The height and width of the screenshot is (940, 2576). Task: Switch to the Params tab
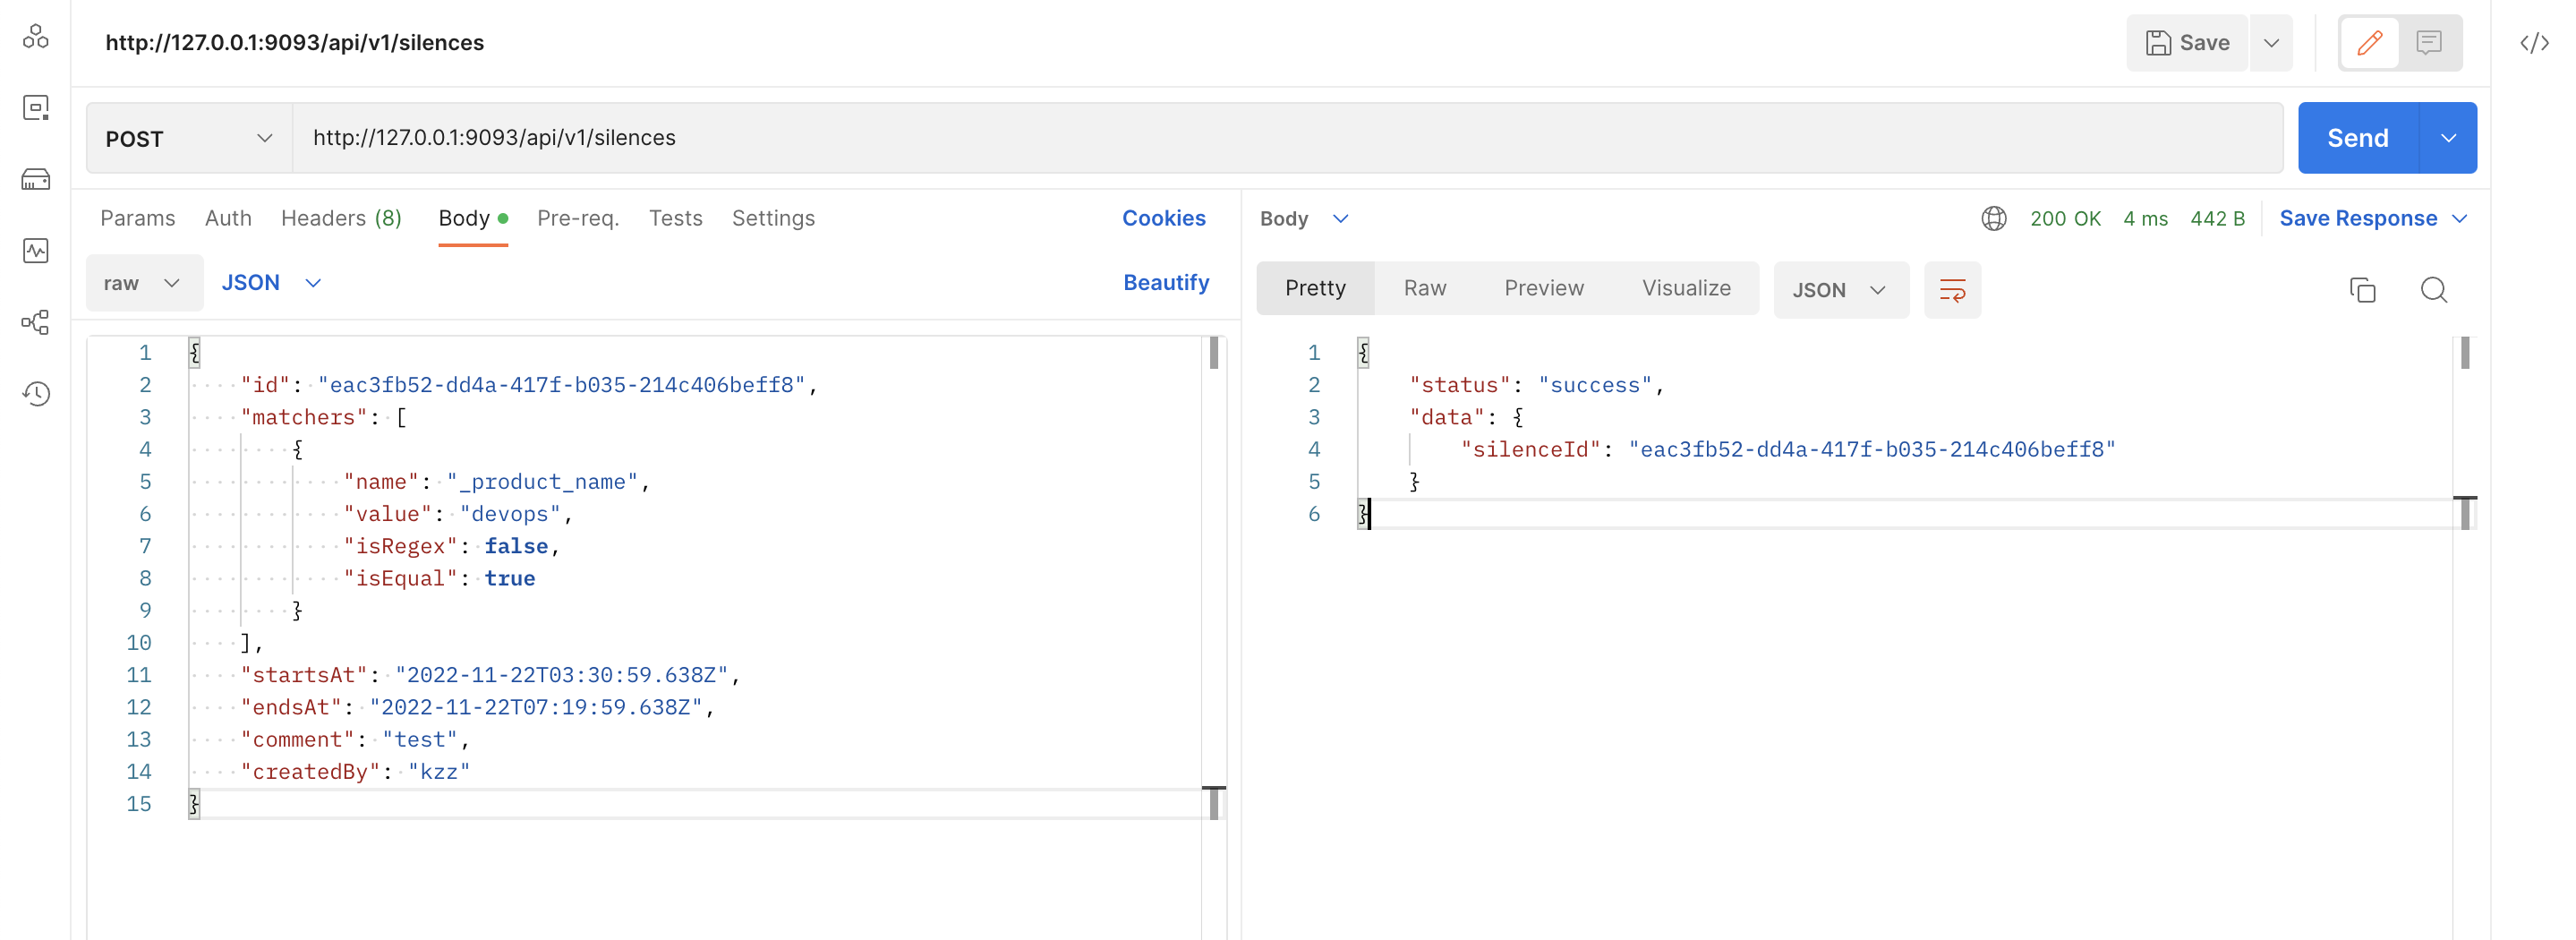[138, 219]
